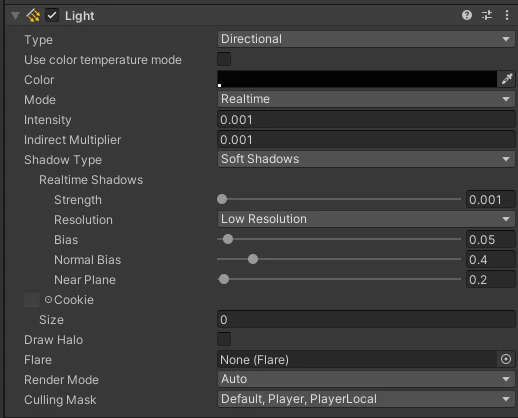Disable the Light component checkbox
The height and width of the screenshot is (418, 518).
click(52, 15)
